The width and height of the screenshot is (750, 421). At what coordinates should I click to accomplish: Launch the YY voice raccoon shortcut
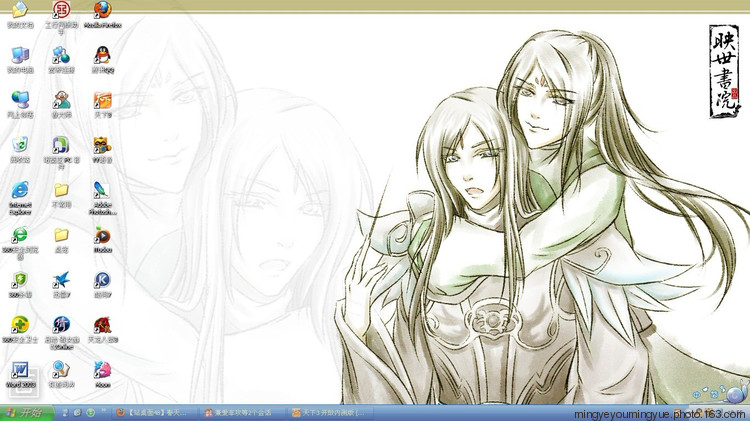(x=102, y=145)
